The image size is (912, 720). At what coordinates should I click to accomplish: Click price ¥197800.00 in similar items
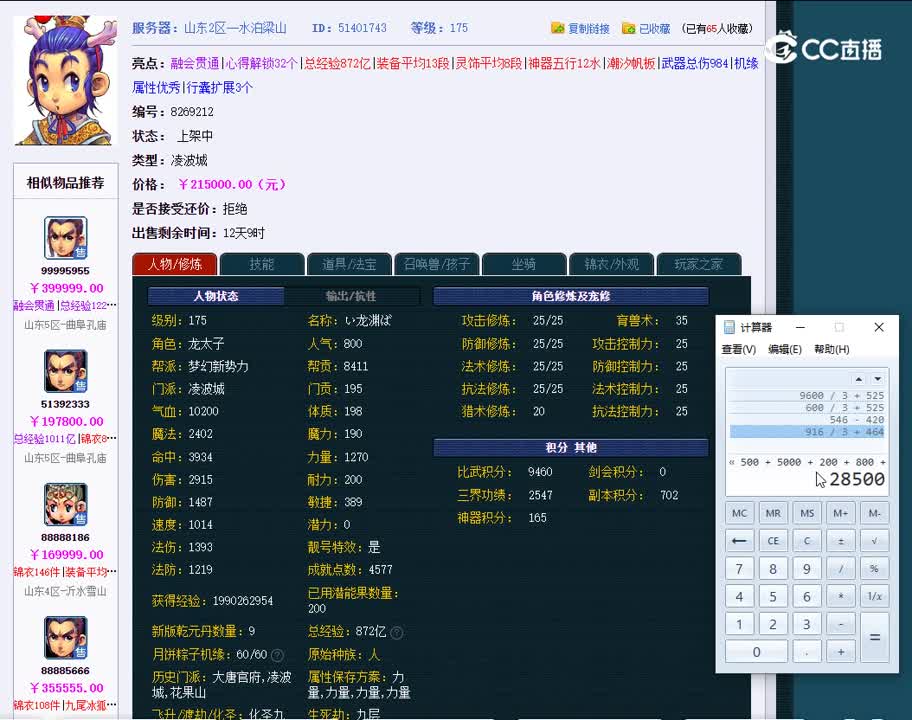(66, 421)
